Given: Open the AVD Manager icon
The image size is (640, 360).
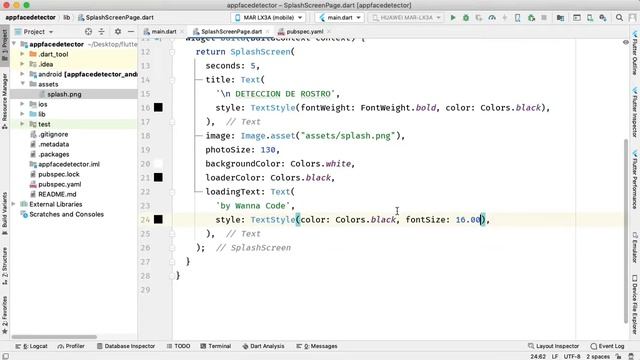Looking at the screenshot, I should point(590,18).
